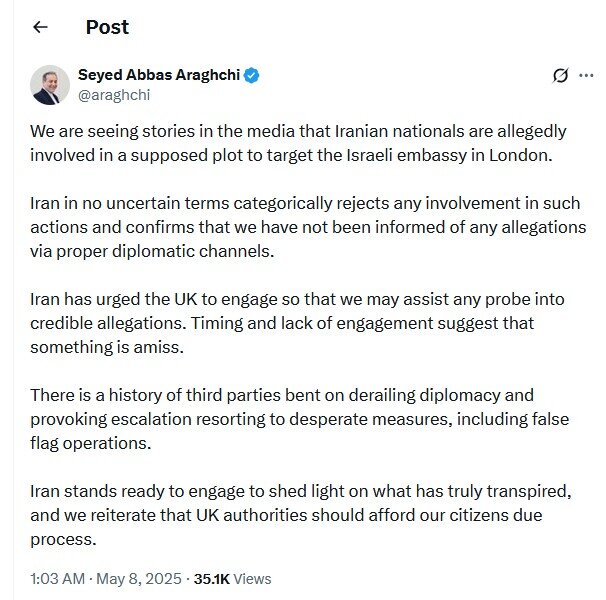Click the blue verified badge

252,76
